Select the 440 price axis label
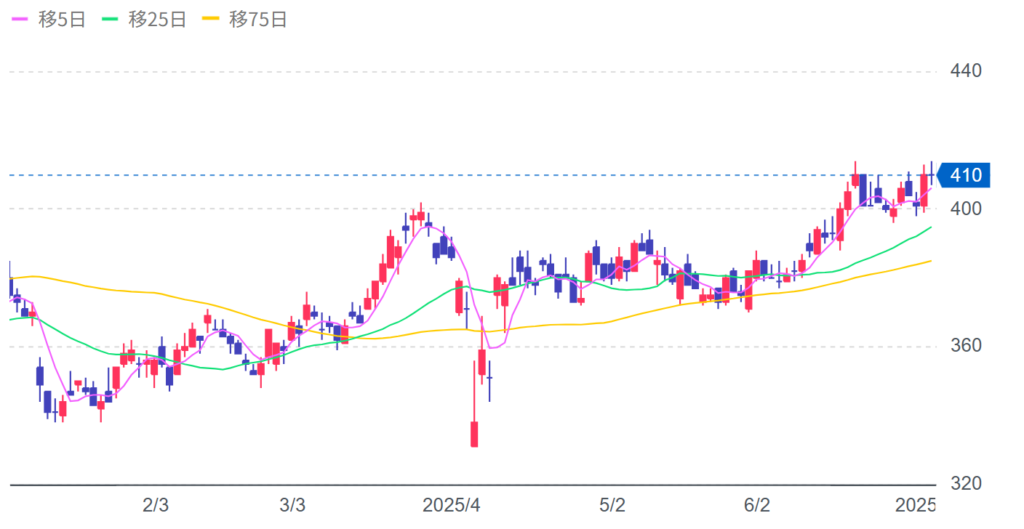This screenshot has width=1024, height=529. coord(965,71)
